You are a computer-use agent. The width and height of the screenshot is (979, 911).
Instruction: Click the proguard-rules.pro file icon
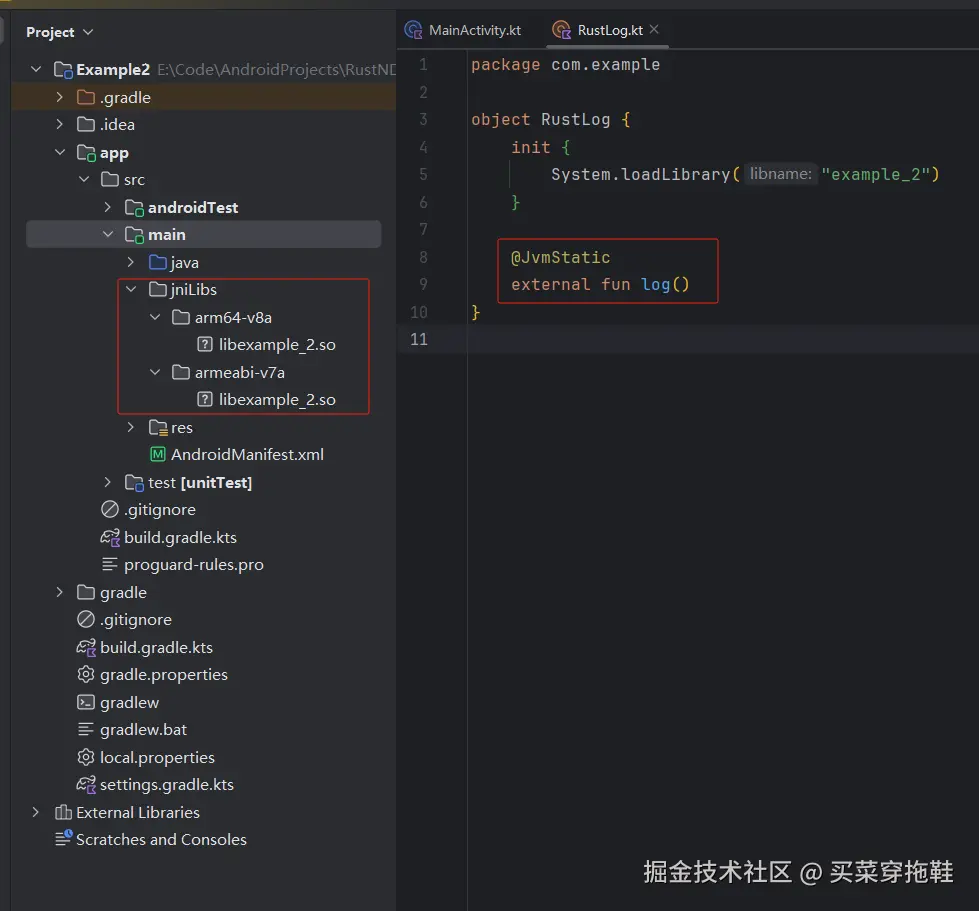coord(110,565)
